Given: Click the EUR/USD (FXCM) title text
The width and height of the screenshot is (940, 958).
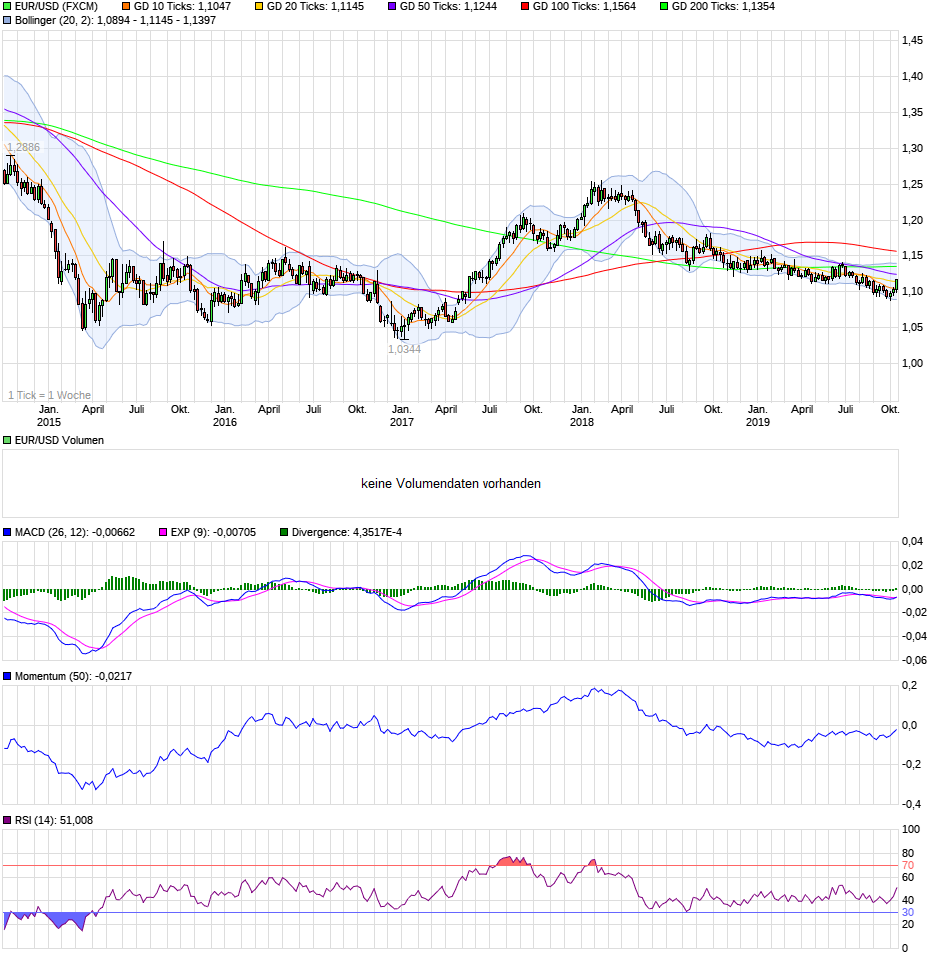Looking at the screenshot, I should (x=56, y=6).
